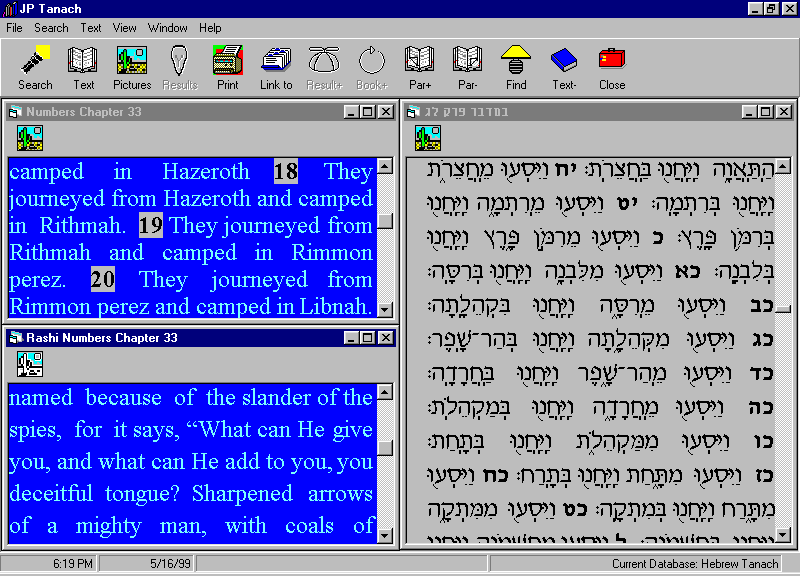Open the Window menu
Image resolution: width=800 pixels, height=576 pixels.
[x=167, y=28]
